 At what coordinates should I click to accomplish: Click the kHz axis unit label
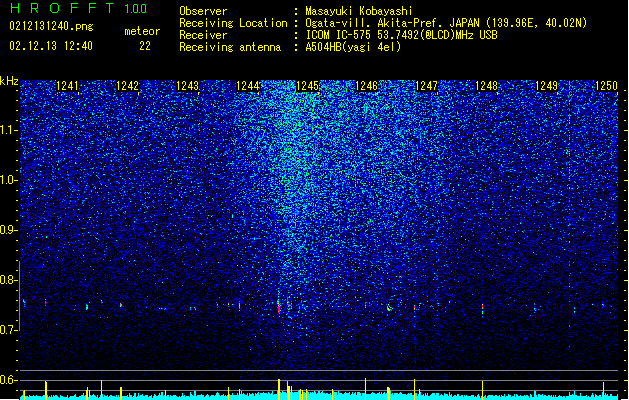point(9,81)
